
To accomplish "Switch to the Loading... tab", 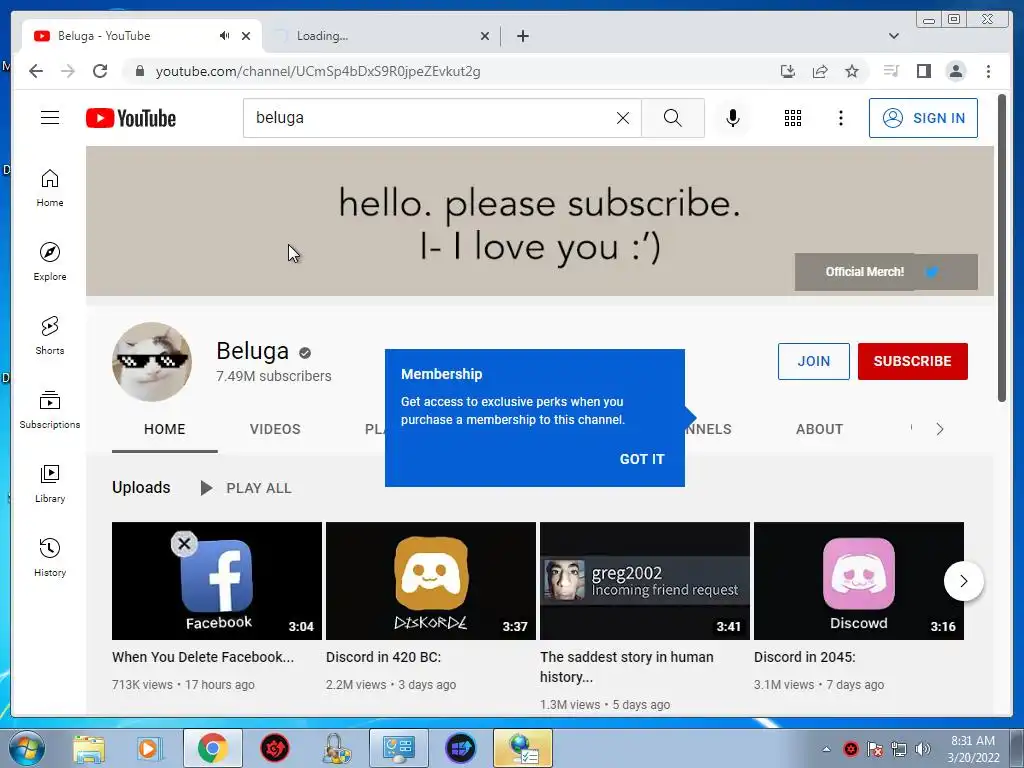I will tap(379, 36).
